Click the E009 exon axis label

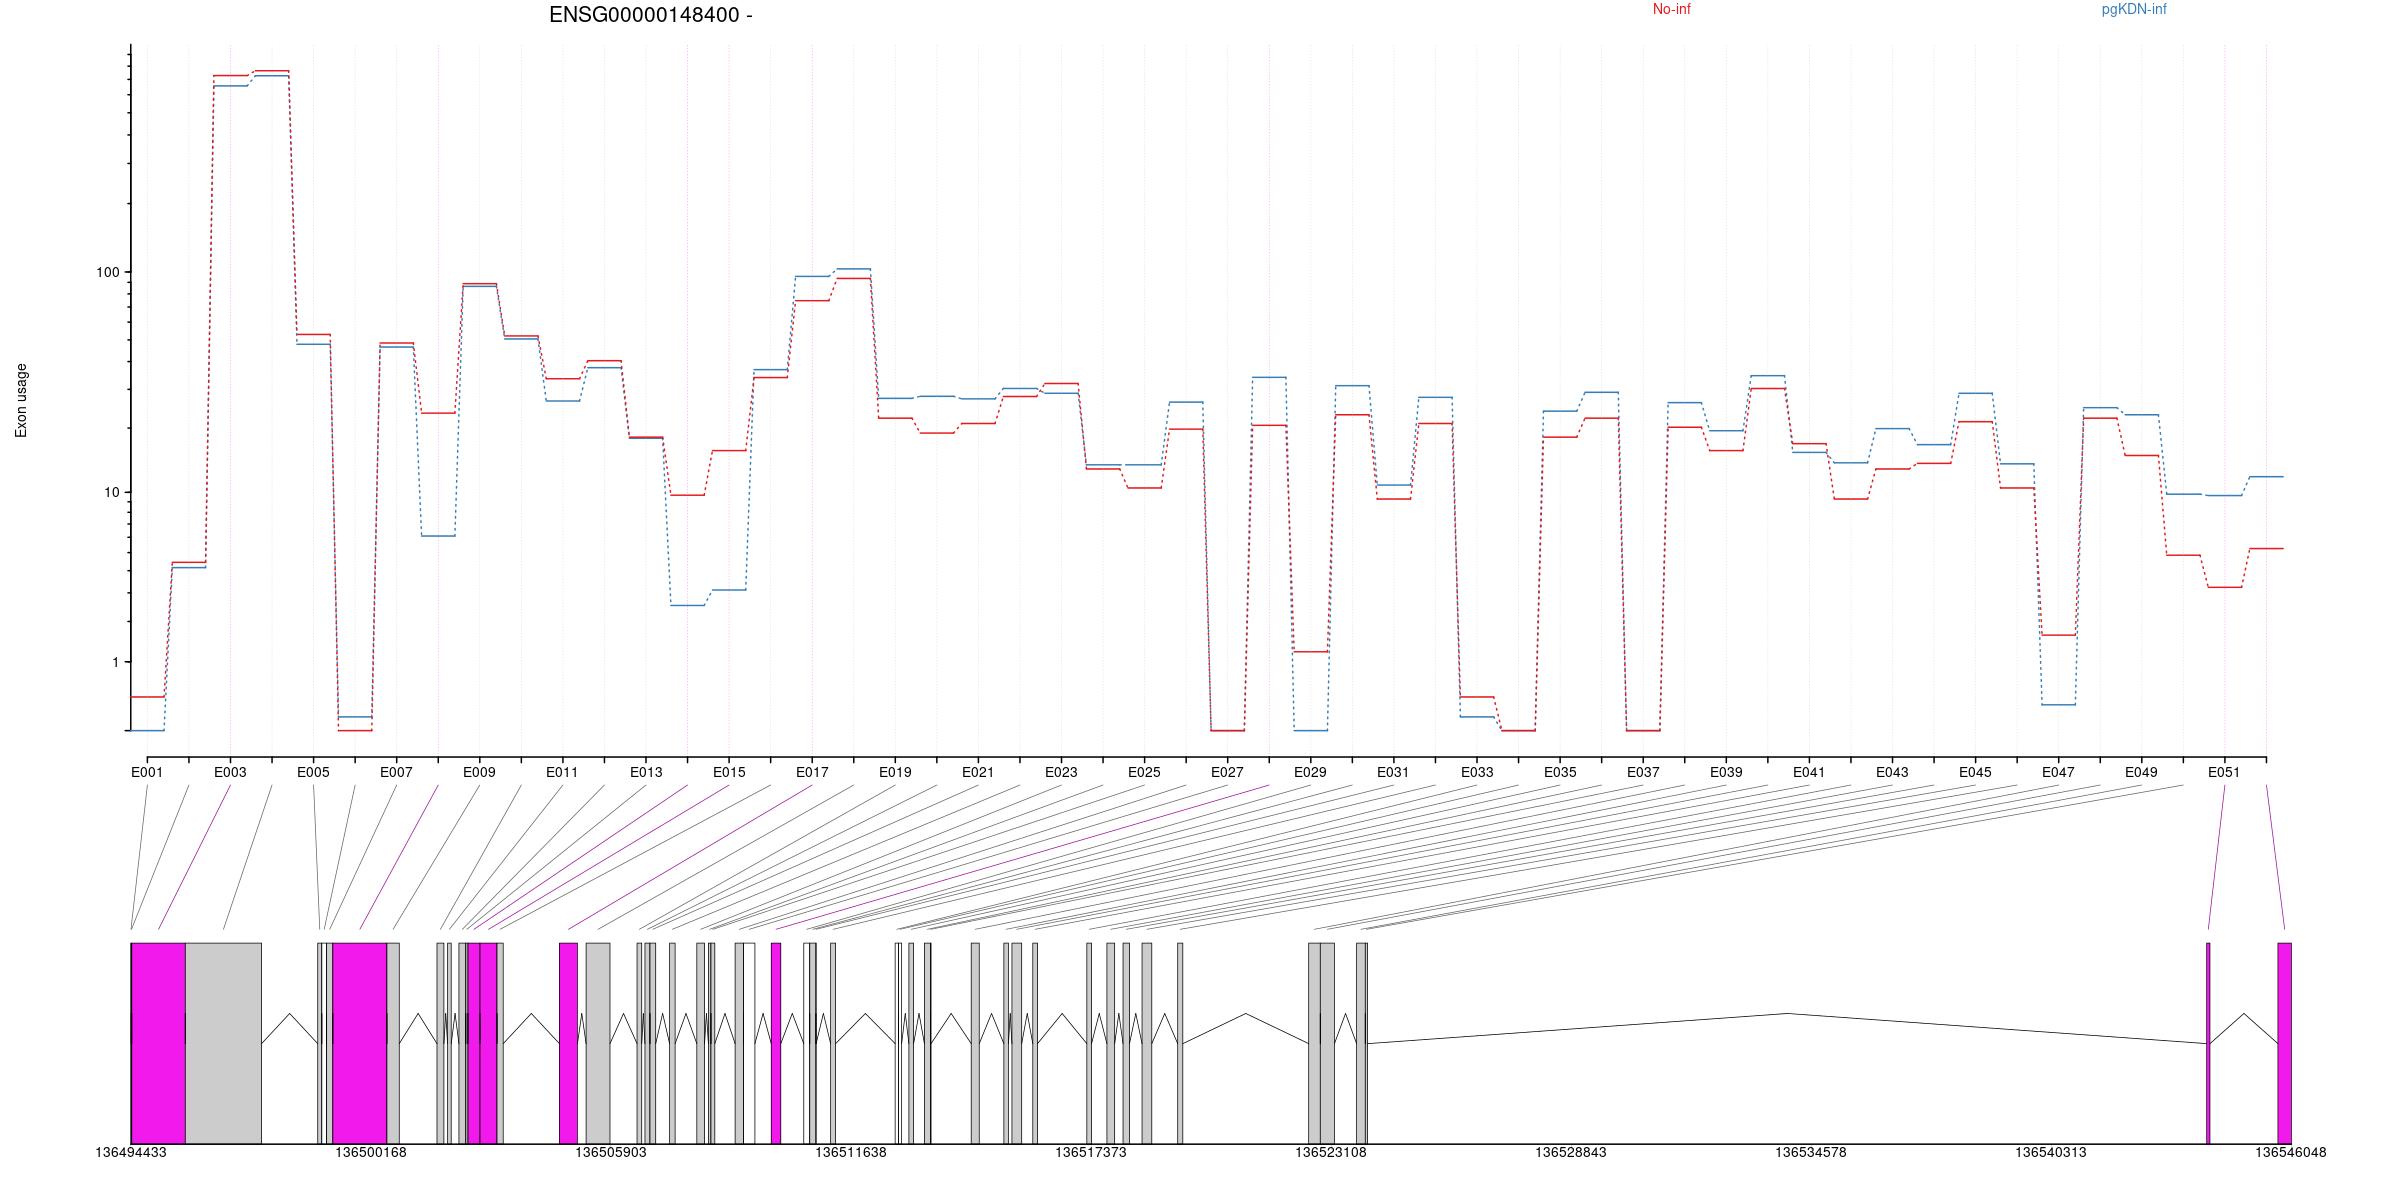(479, 772)
